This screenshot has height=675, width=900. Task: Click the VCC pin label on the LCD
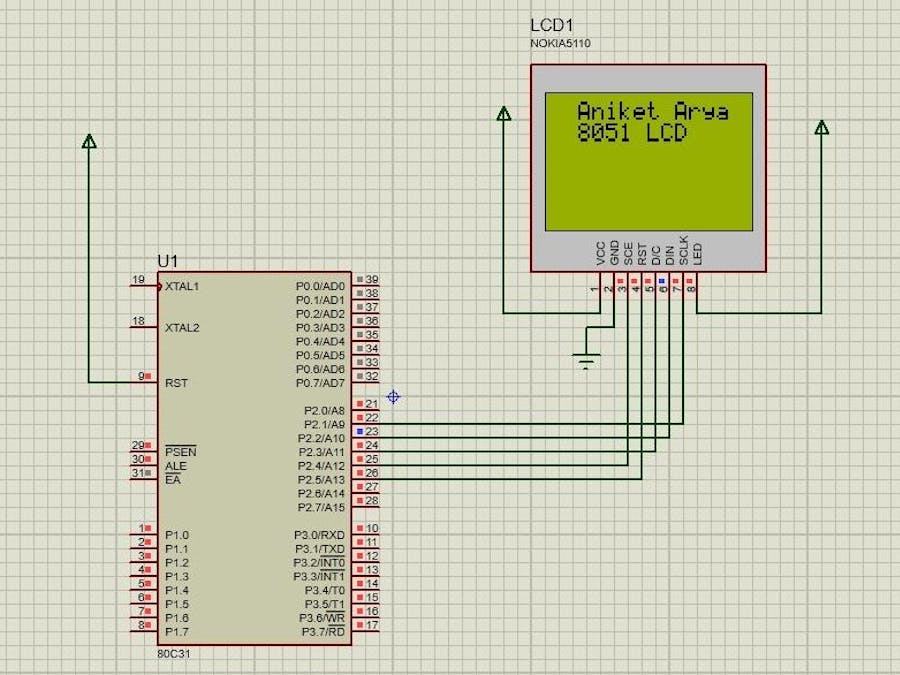[600, 253]
